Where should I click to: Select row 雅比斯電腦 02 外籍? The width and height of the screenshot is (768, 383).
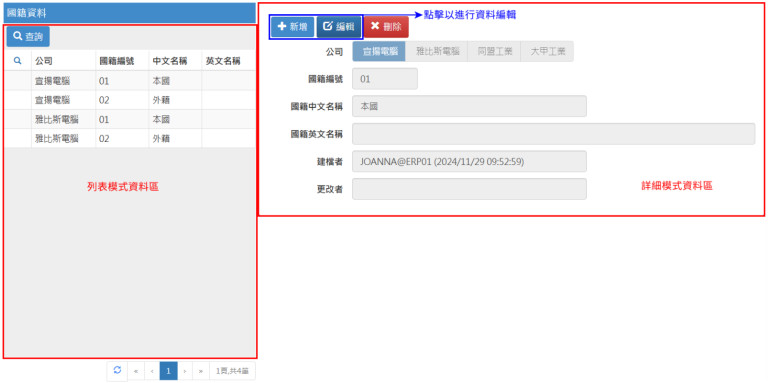[130, 139]
